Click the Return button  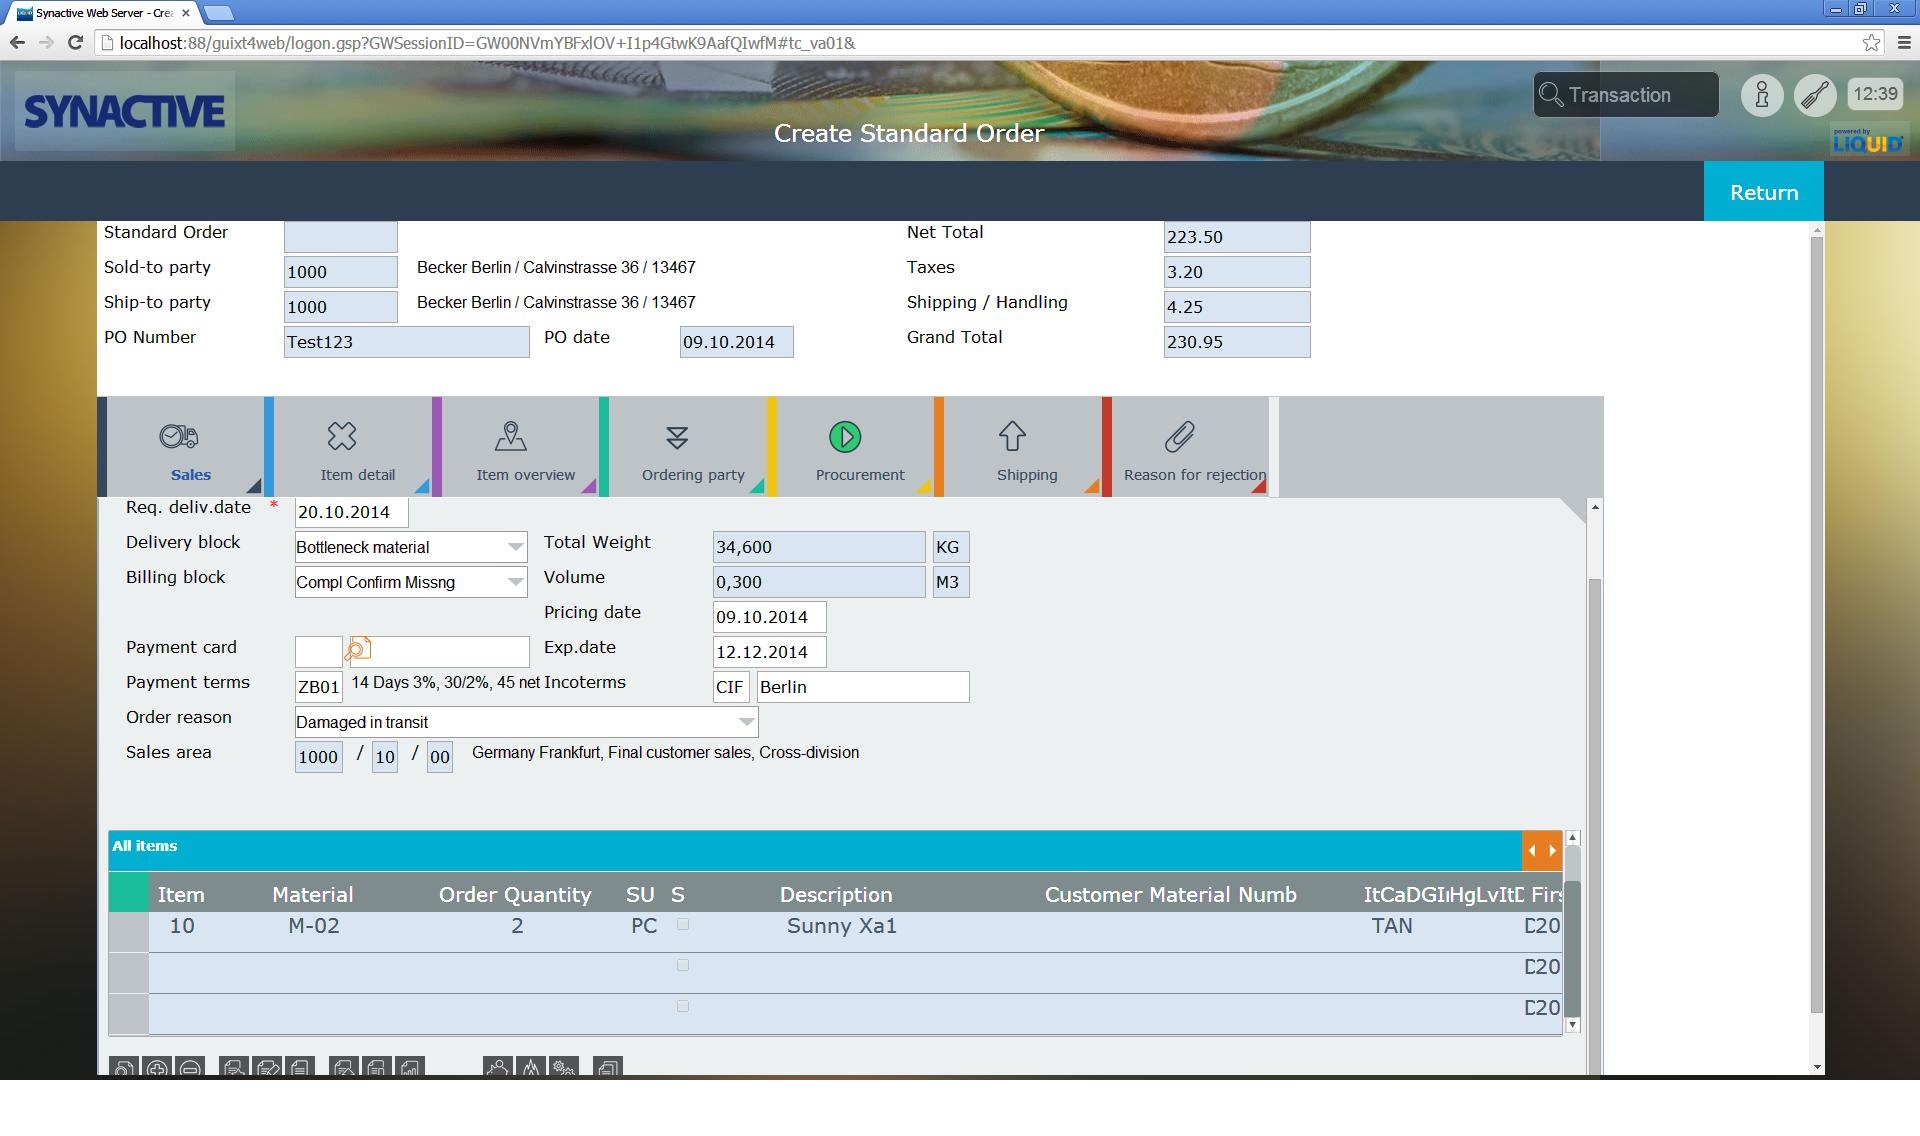[1763, 191]
